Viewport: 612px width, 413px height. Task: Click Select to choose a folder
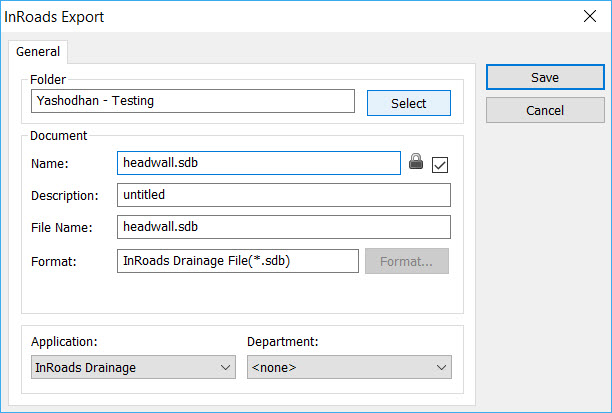point(408,103)
